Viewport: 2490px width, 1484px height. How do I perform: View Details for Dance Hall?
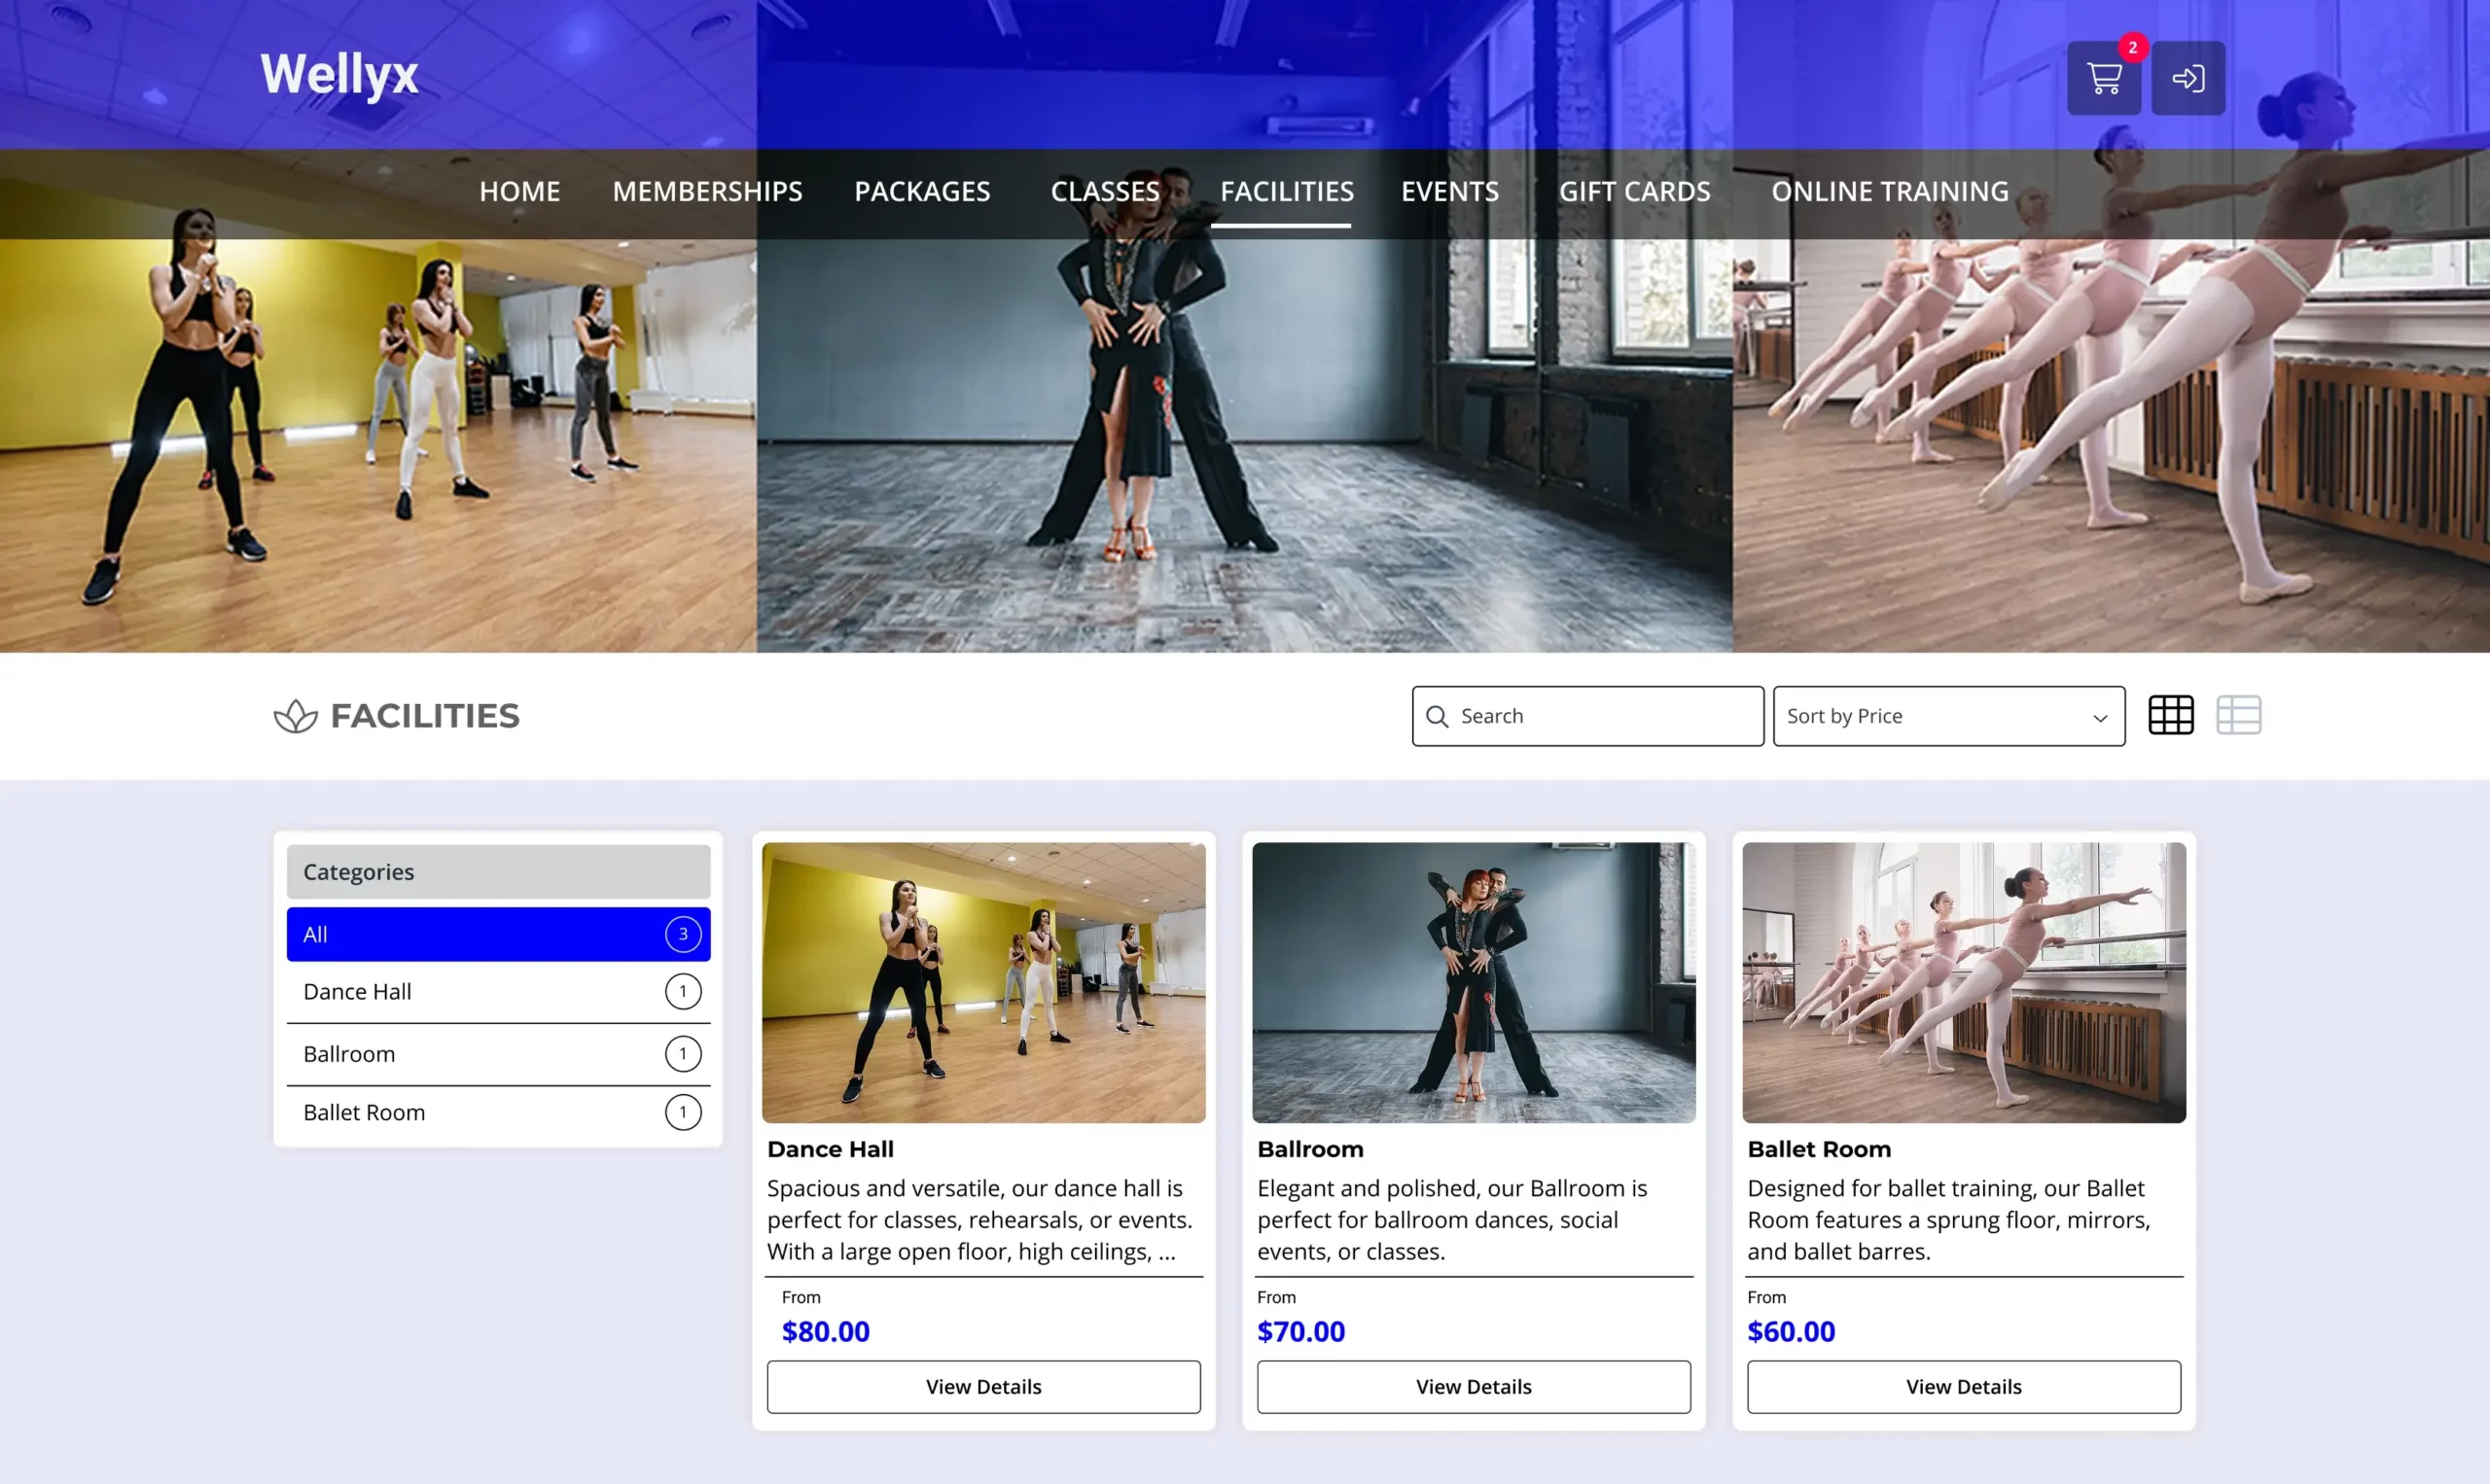983,1386
